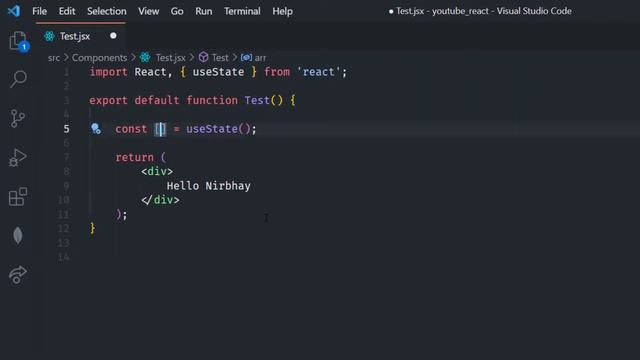Open the Selection menu
Screen dimensions: 640x360
coord(107,11)
